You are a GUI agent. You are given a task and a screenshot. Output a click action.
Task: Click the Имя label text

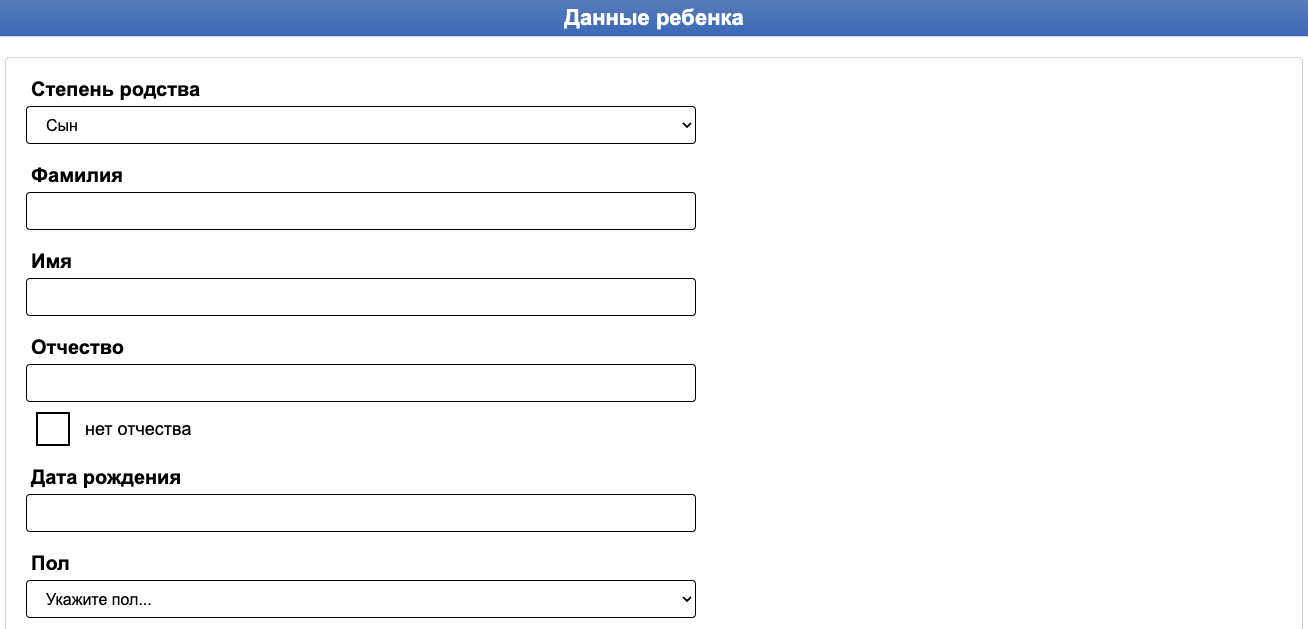point(51,261)
